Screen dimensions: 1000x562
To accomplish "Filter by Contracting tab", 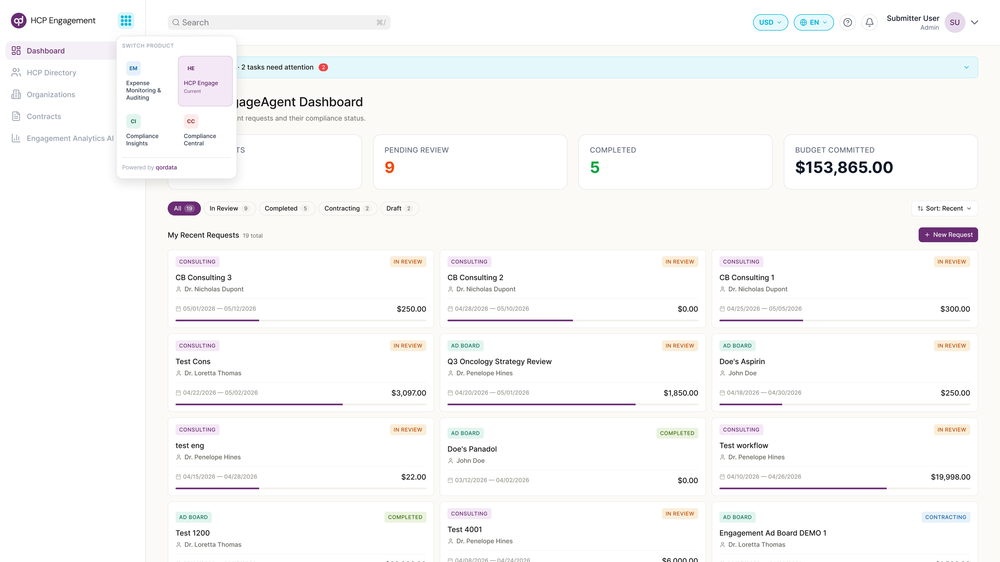I will tap(347, 209).
